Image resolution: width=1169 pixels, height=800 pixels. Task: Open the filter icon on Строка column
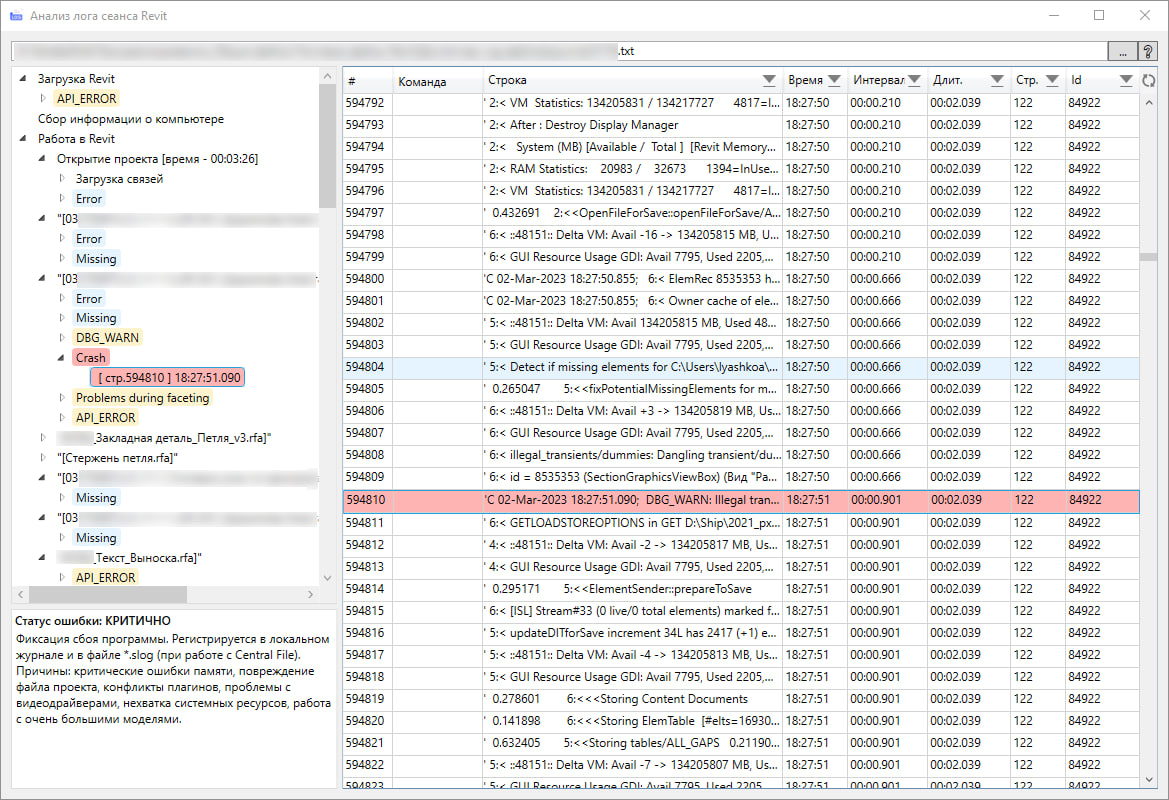click(768, 81)
